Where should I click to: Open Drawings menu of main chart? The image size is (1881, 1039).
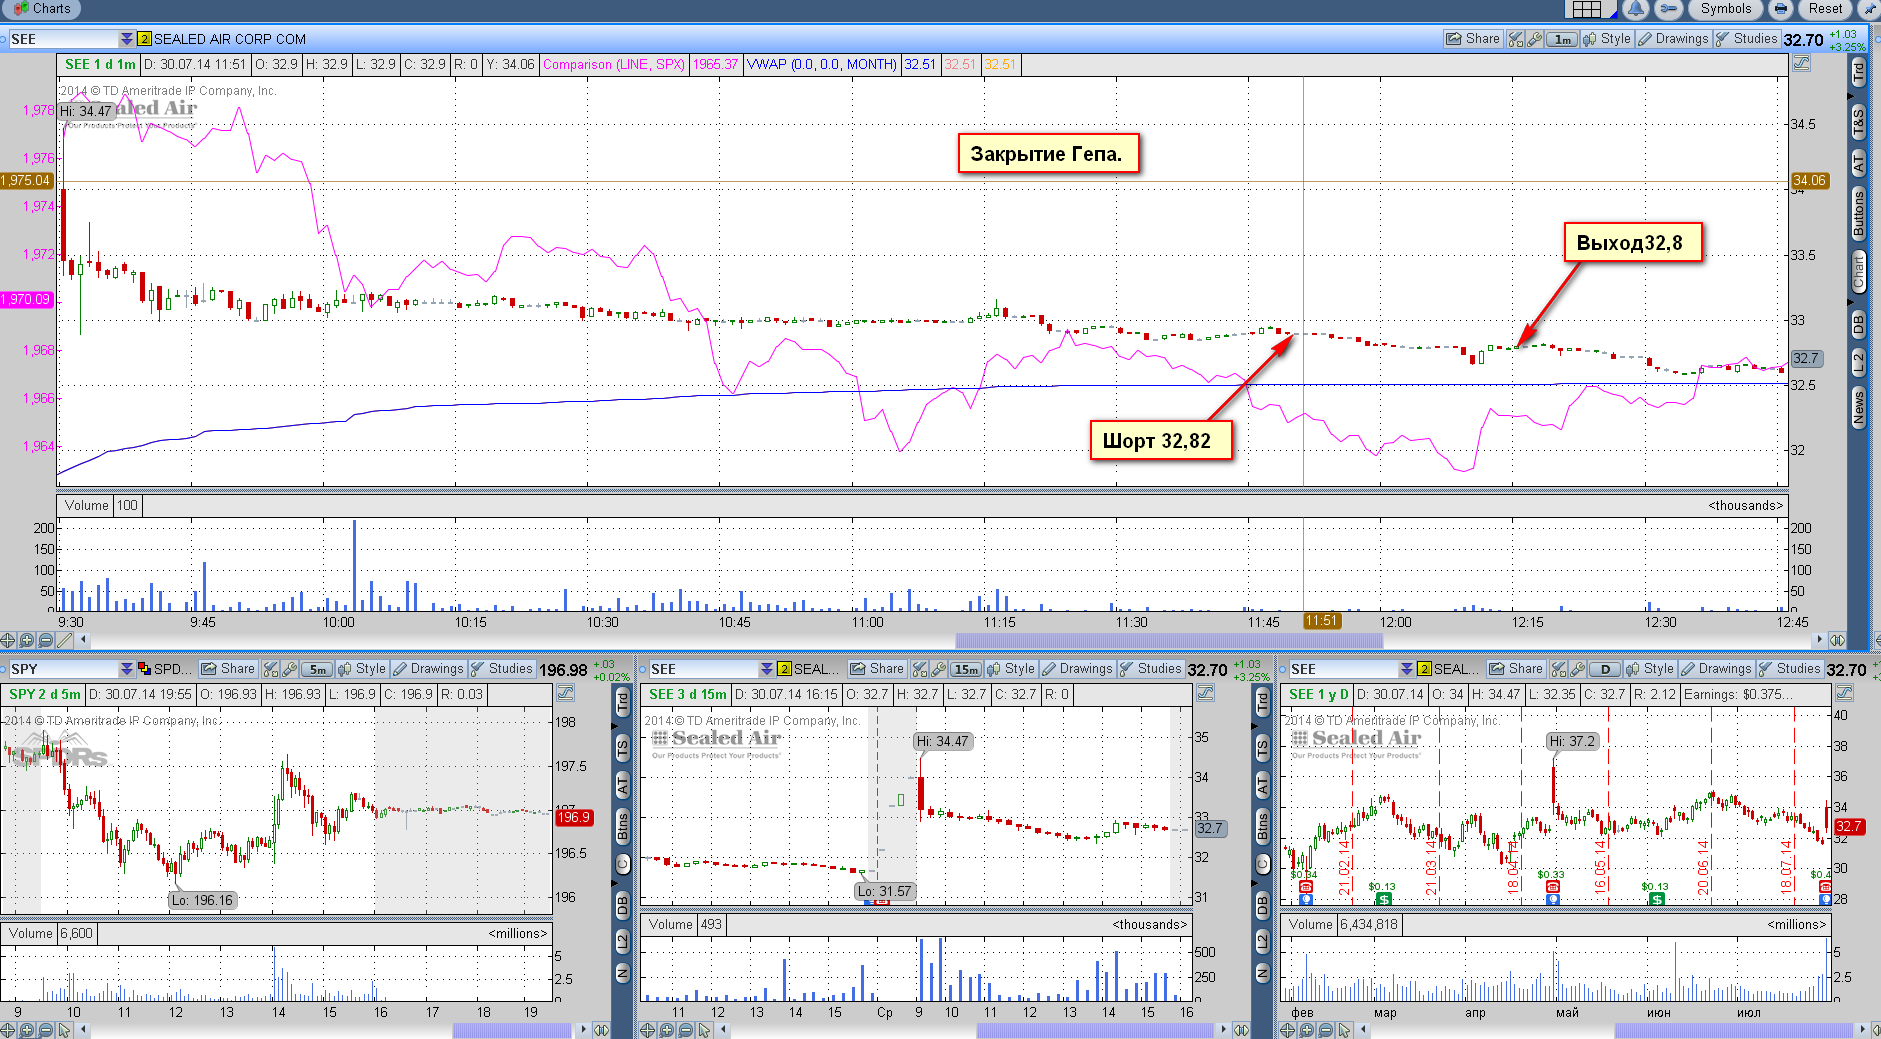point(1673,39)
